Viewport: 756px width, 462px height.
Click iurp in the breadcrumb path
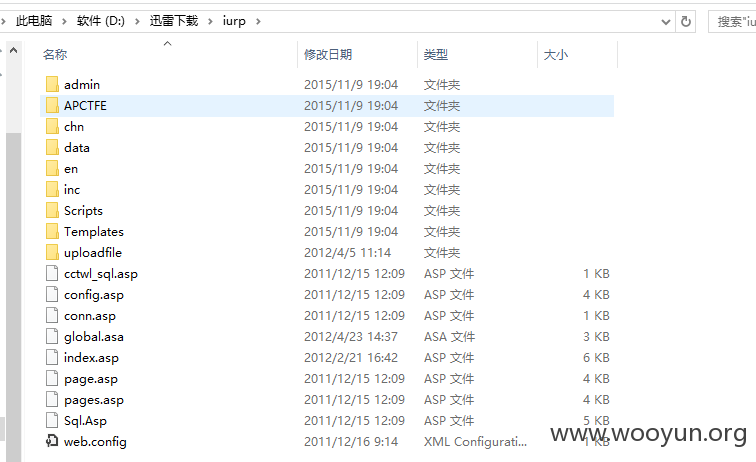click(x=234, y=21)
